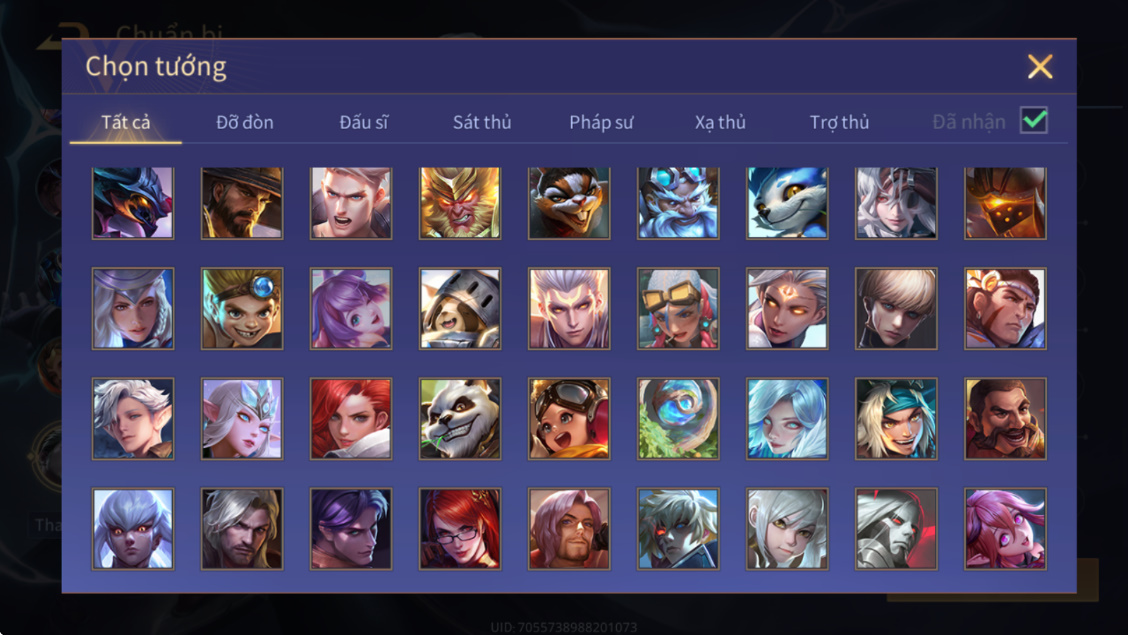The height and width of the screenshot is (635, 1128).
Task: Switch to the Xạ thủ tab
Action: [x=720, y=122]
